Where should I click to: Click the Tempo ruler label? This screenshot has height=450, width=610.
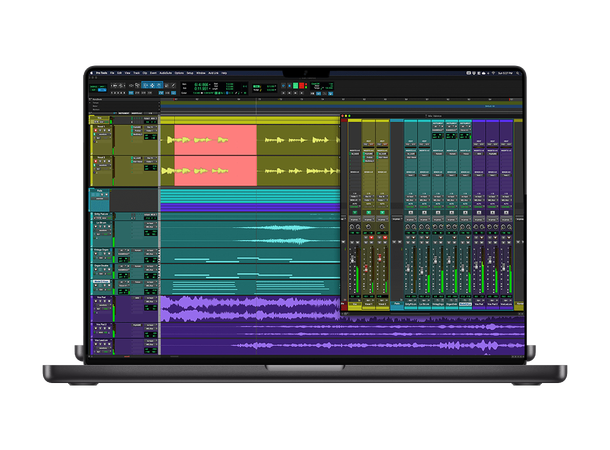pyautogui.click(x=96, y=103)
